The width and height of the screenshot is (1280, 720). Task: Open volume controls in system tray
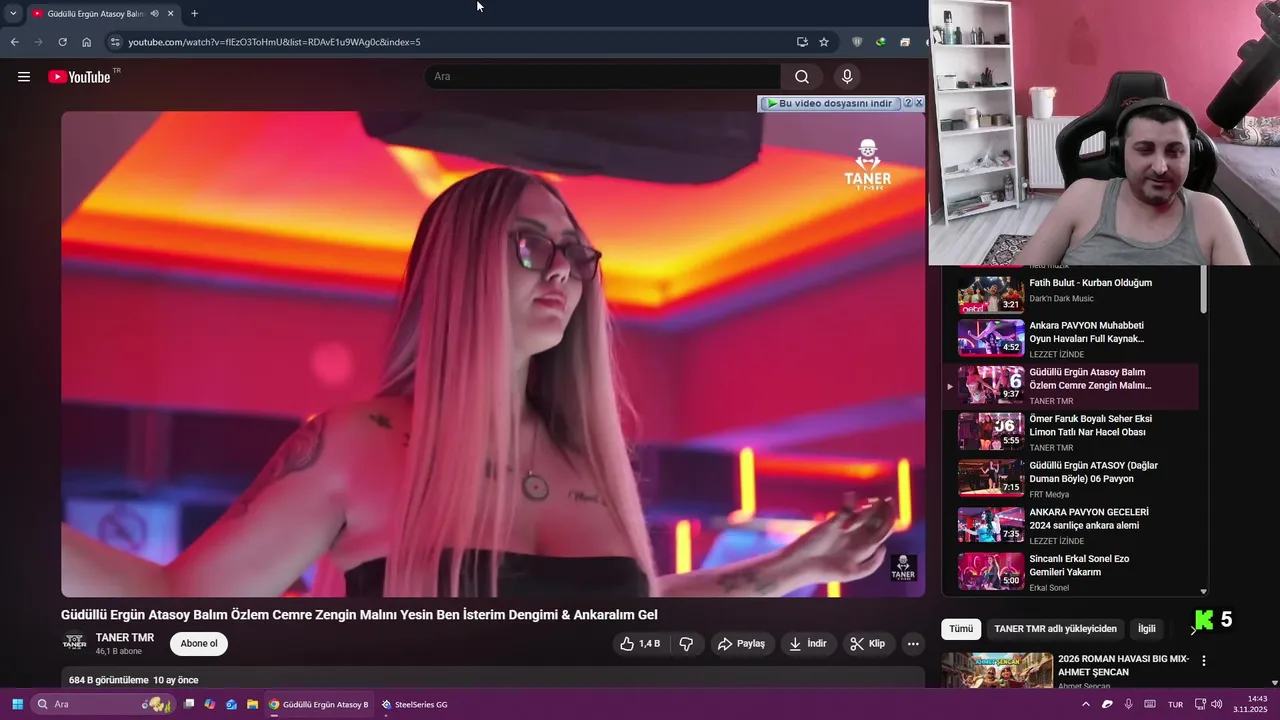point(1217,704)
